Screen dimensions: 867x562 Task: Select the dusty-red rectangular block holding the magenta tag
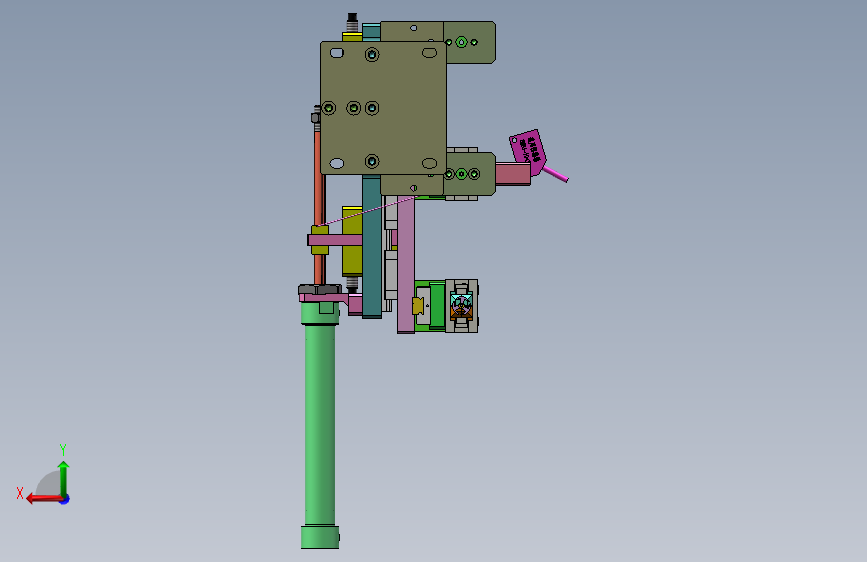(513, 174)
